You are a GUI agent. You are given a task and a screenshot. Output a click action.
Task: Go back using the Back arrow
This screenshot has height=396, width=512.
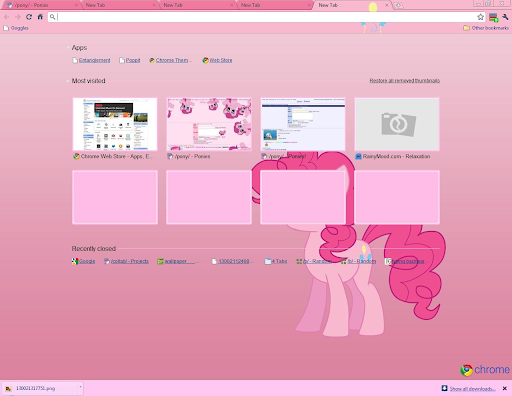(7, 17)
